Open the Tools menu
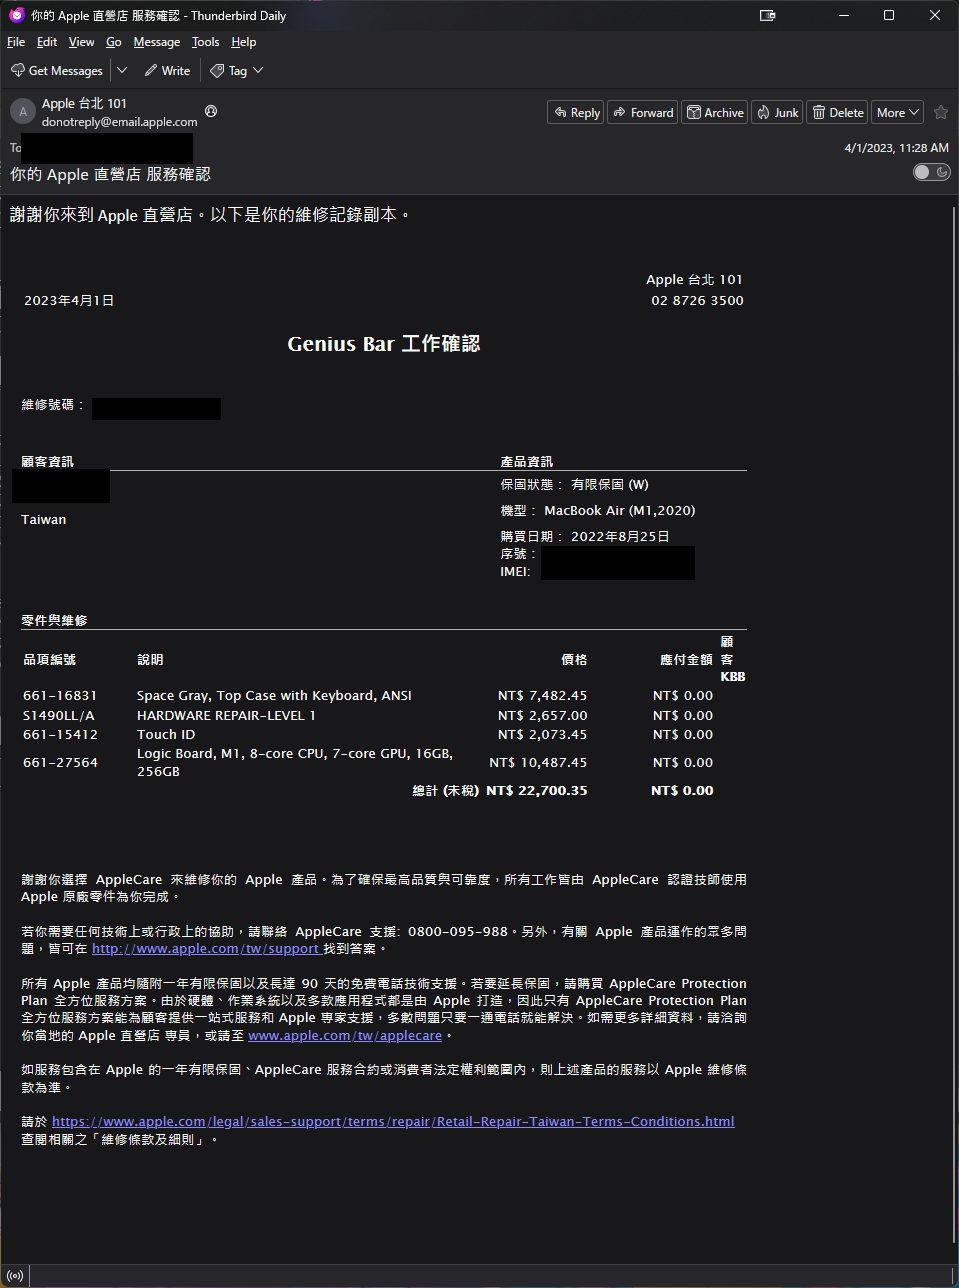Viewport: 959px width, 1288px height. tap(206, 42)
